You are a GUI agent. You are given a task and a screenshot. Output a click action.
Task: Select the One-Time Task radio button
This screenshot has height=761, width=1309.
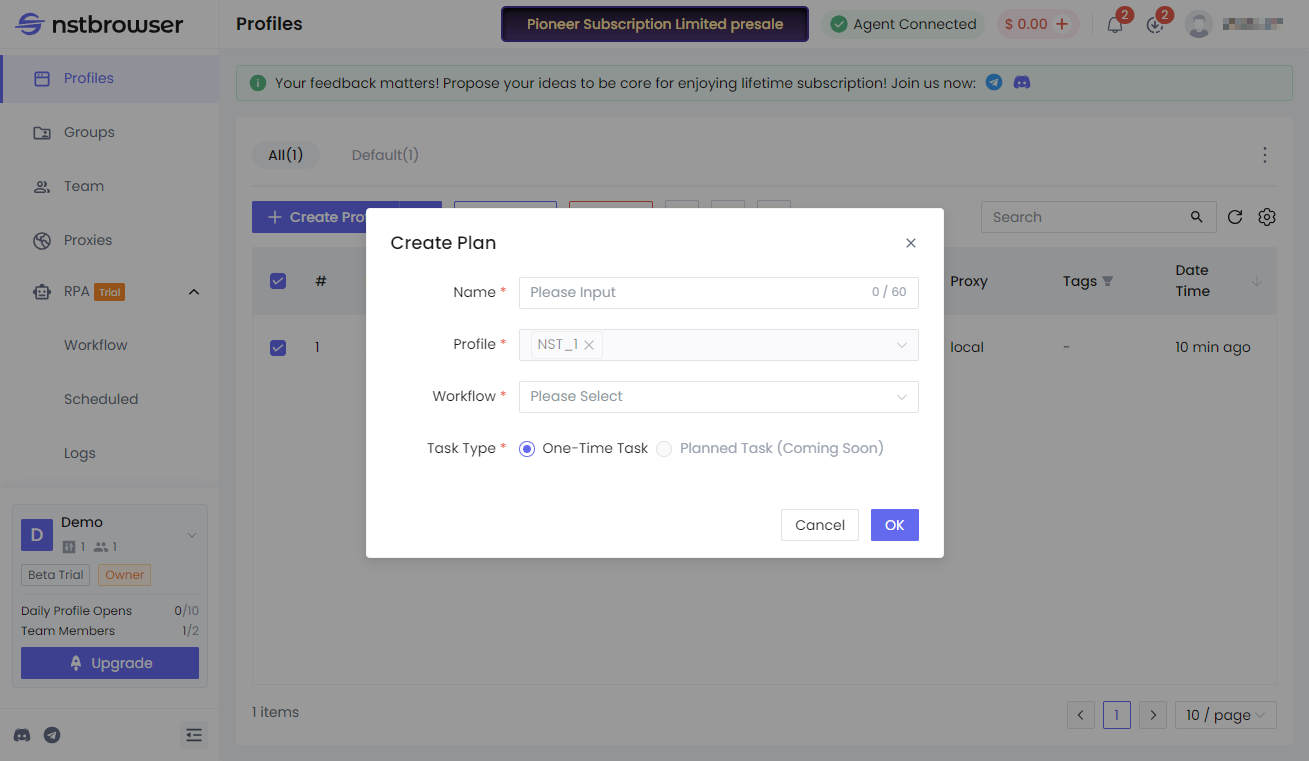pos(527,448)
